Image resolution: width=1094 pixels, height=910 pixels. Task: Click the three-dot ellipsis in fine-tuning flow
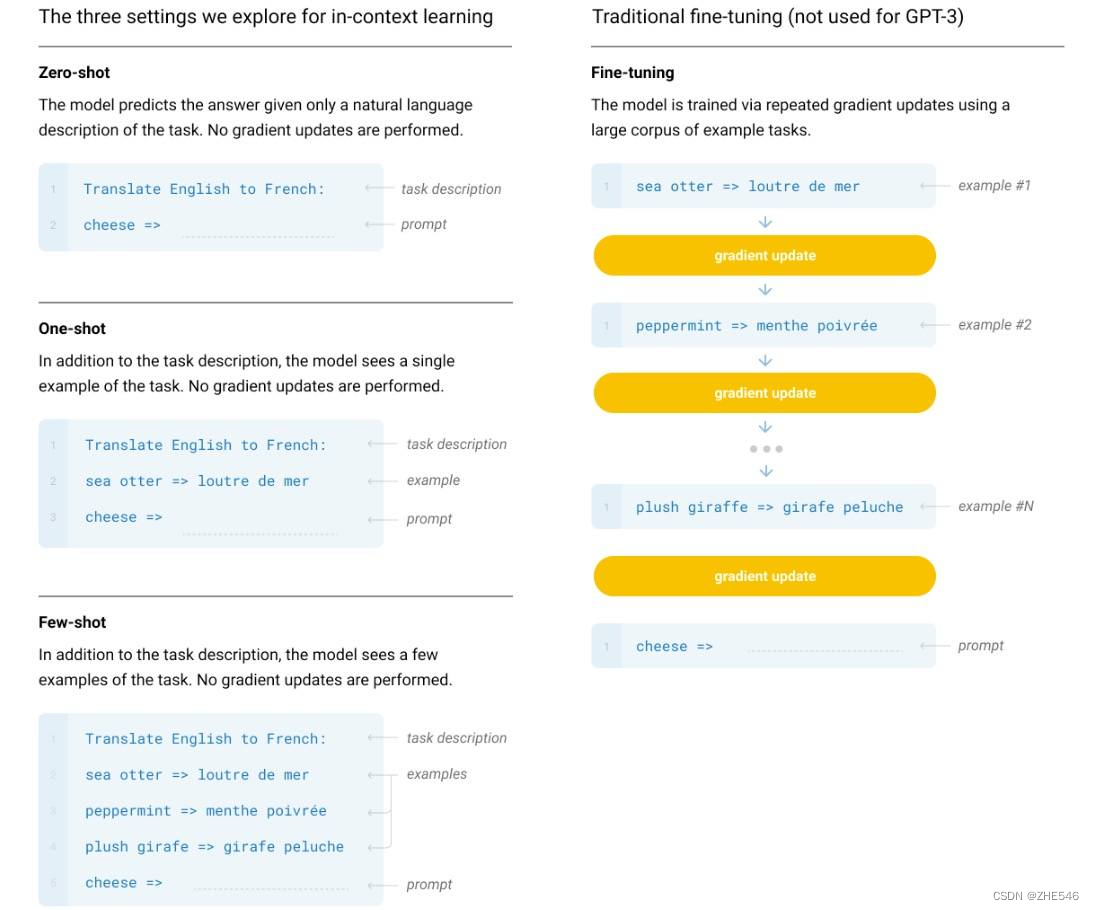766,449
